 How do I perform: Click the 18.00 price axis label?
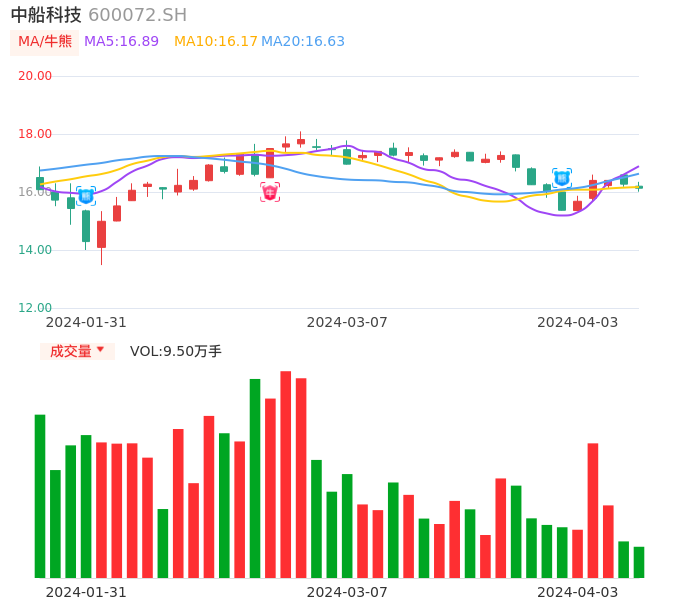pos(35,134)
